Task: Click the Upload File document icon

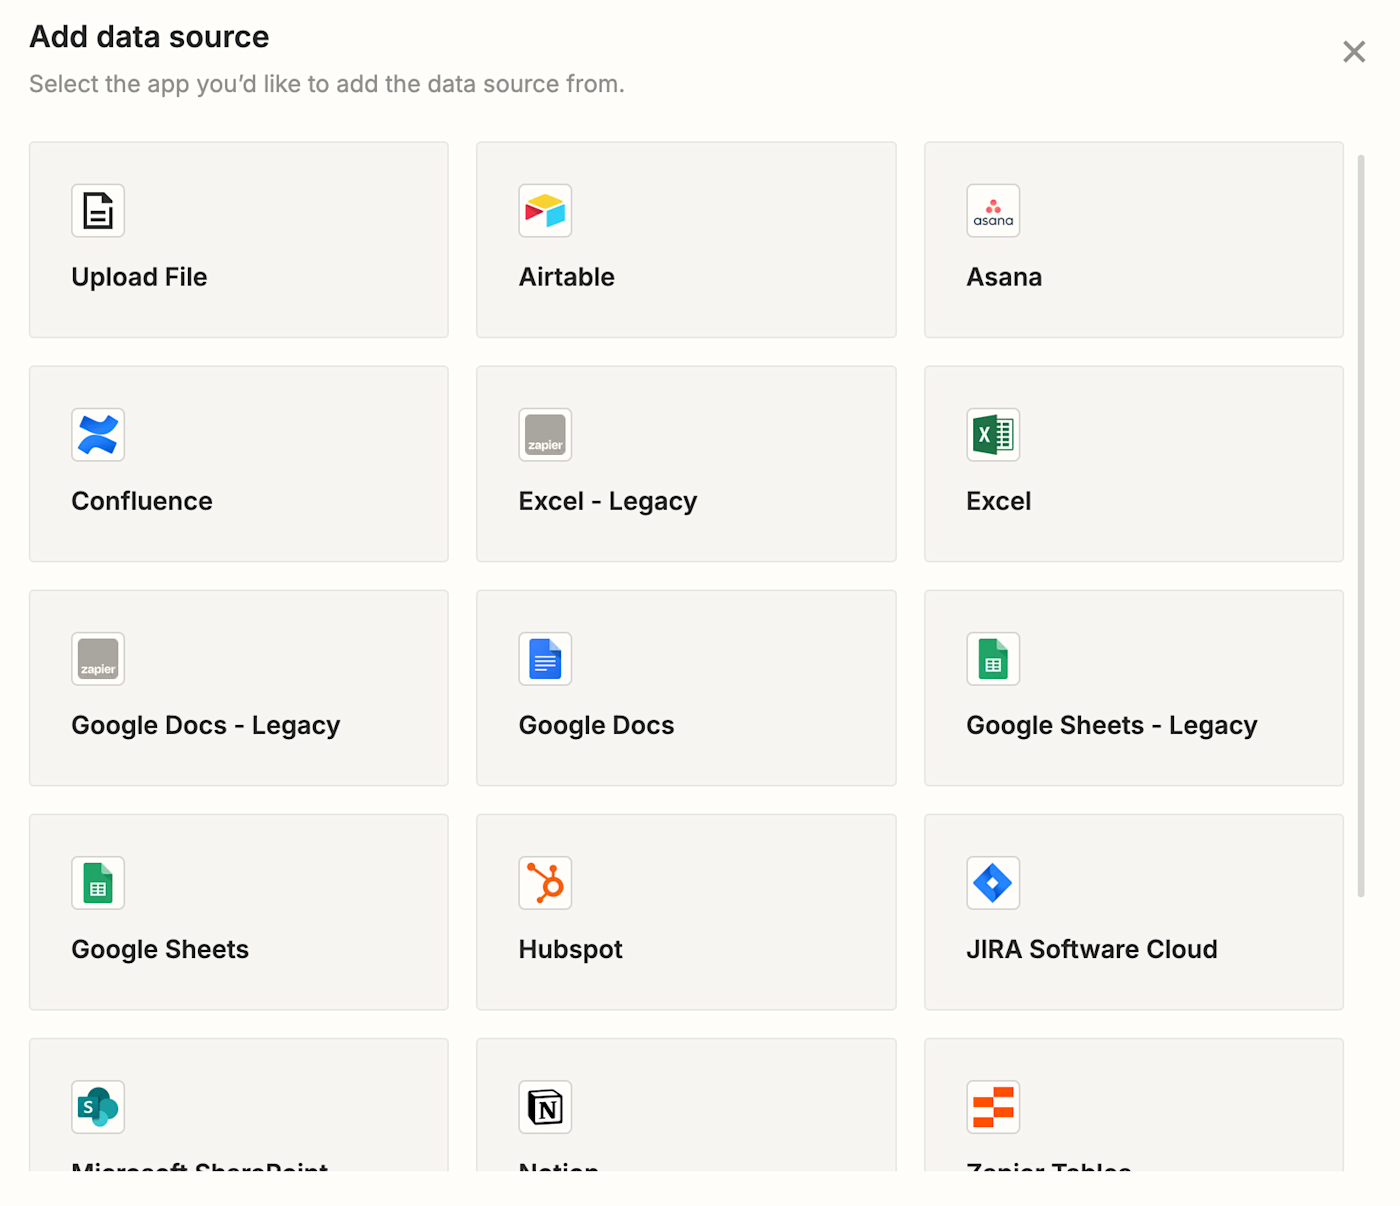Action: [x=98, y=210]
